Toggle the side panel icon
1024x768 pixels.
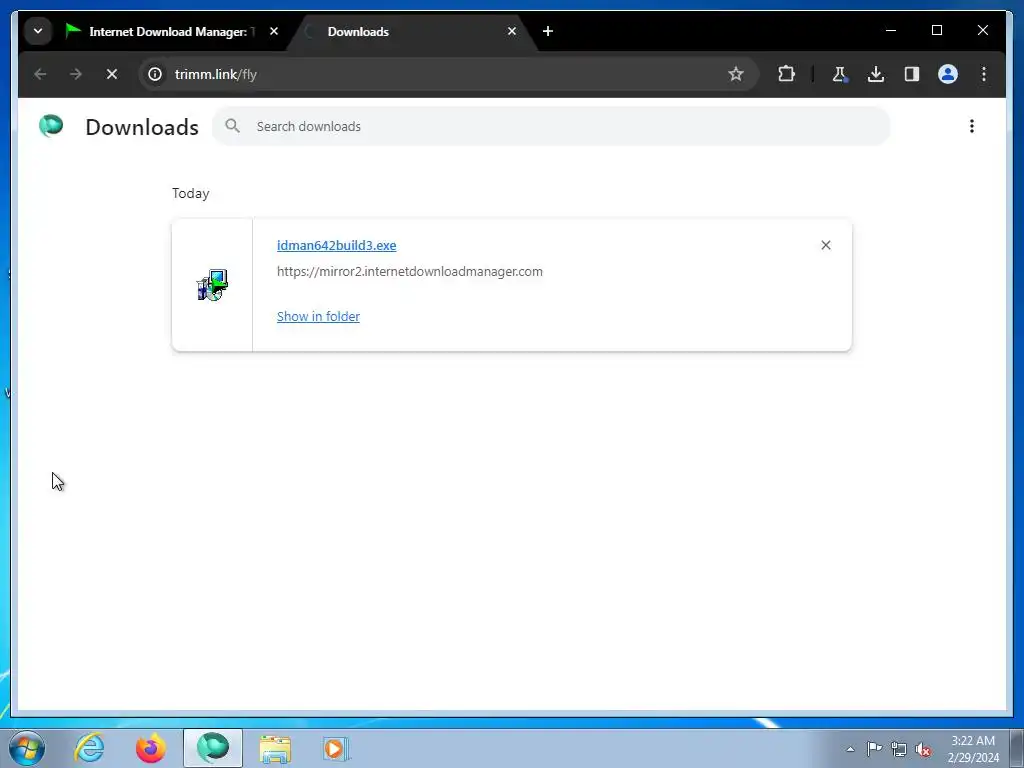pos(912,74)
